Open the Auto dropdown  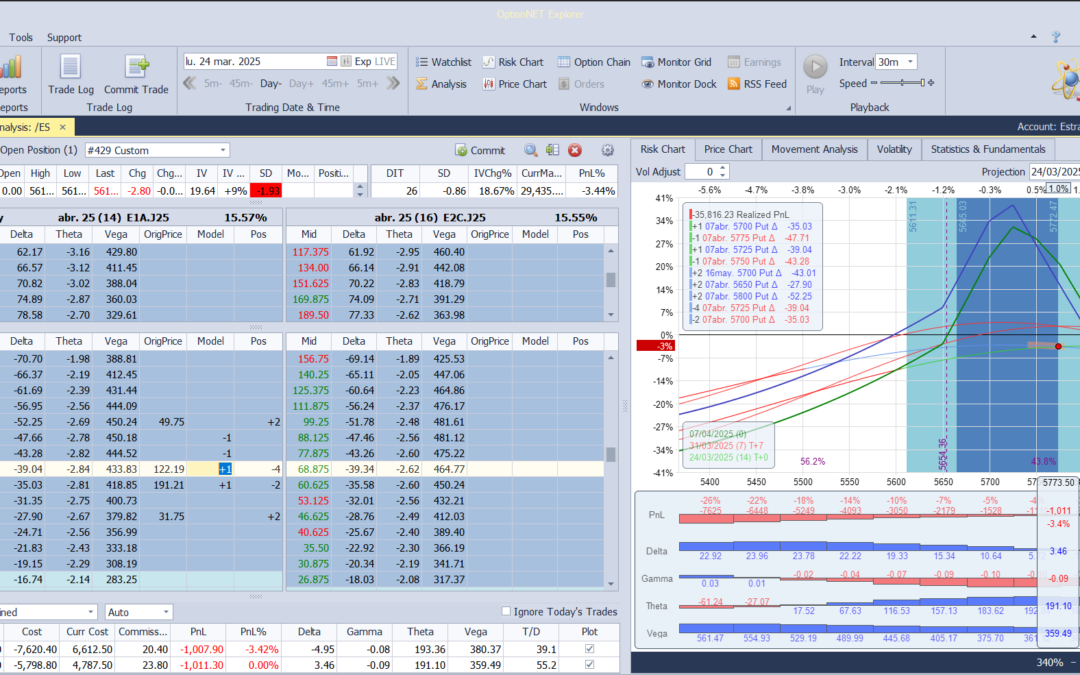pos(166,612)
